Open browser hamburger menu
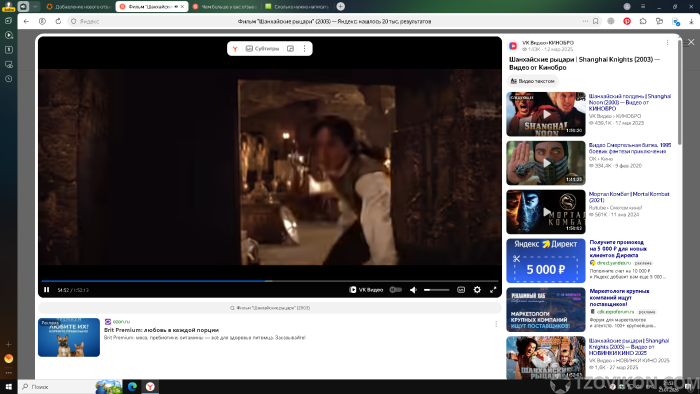The width and height of the screenshot is (700, 394). (x=643, y=6)
